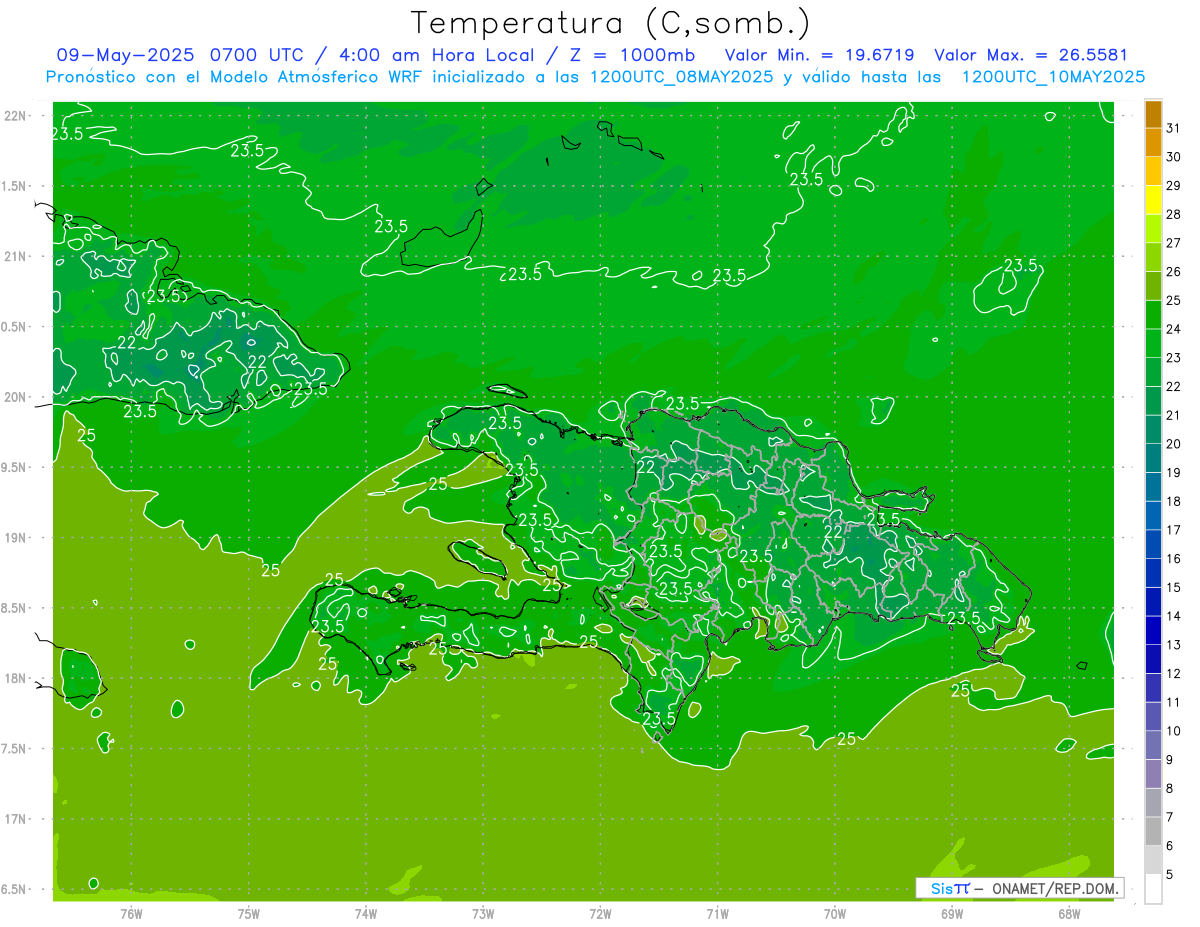1200x927 pixels.
Task: Click the '69W' longitude axis label
Action: 952,913
